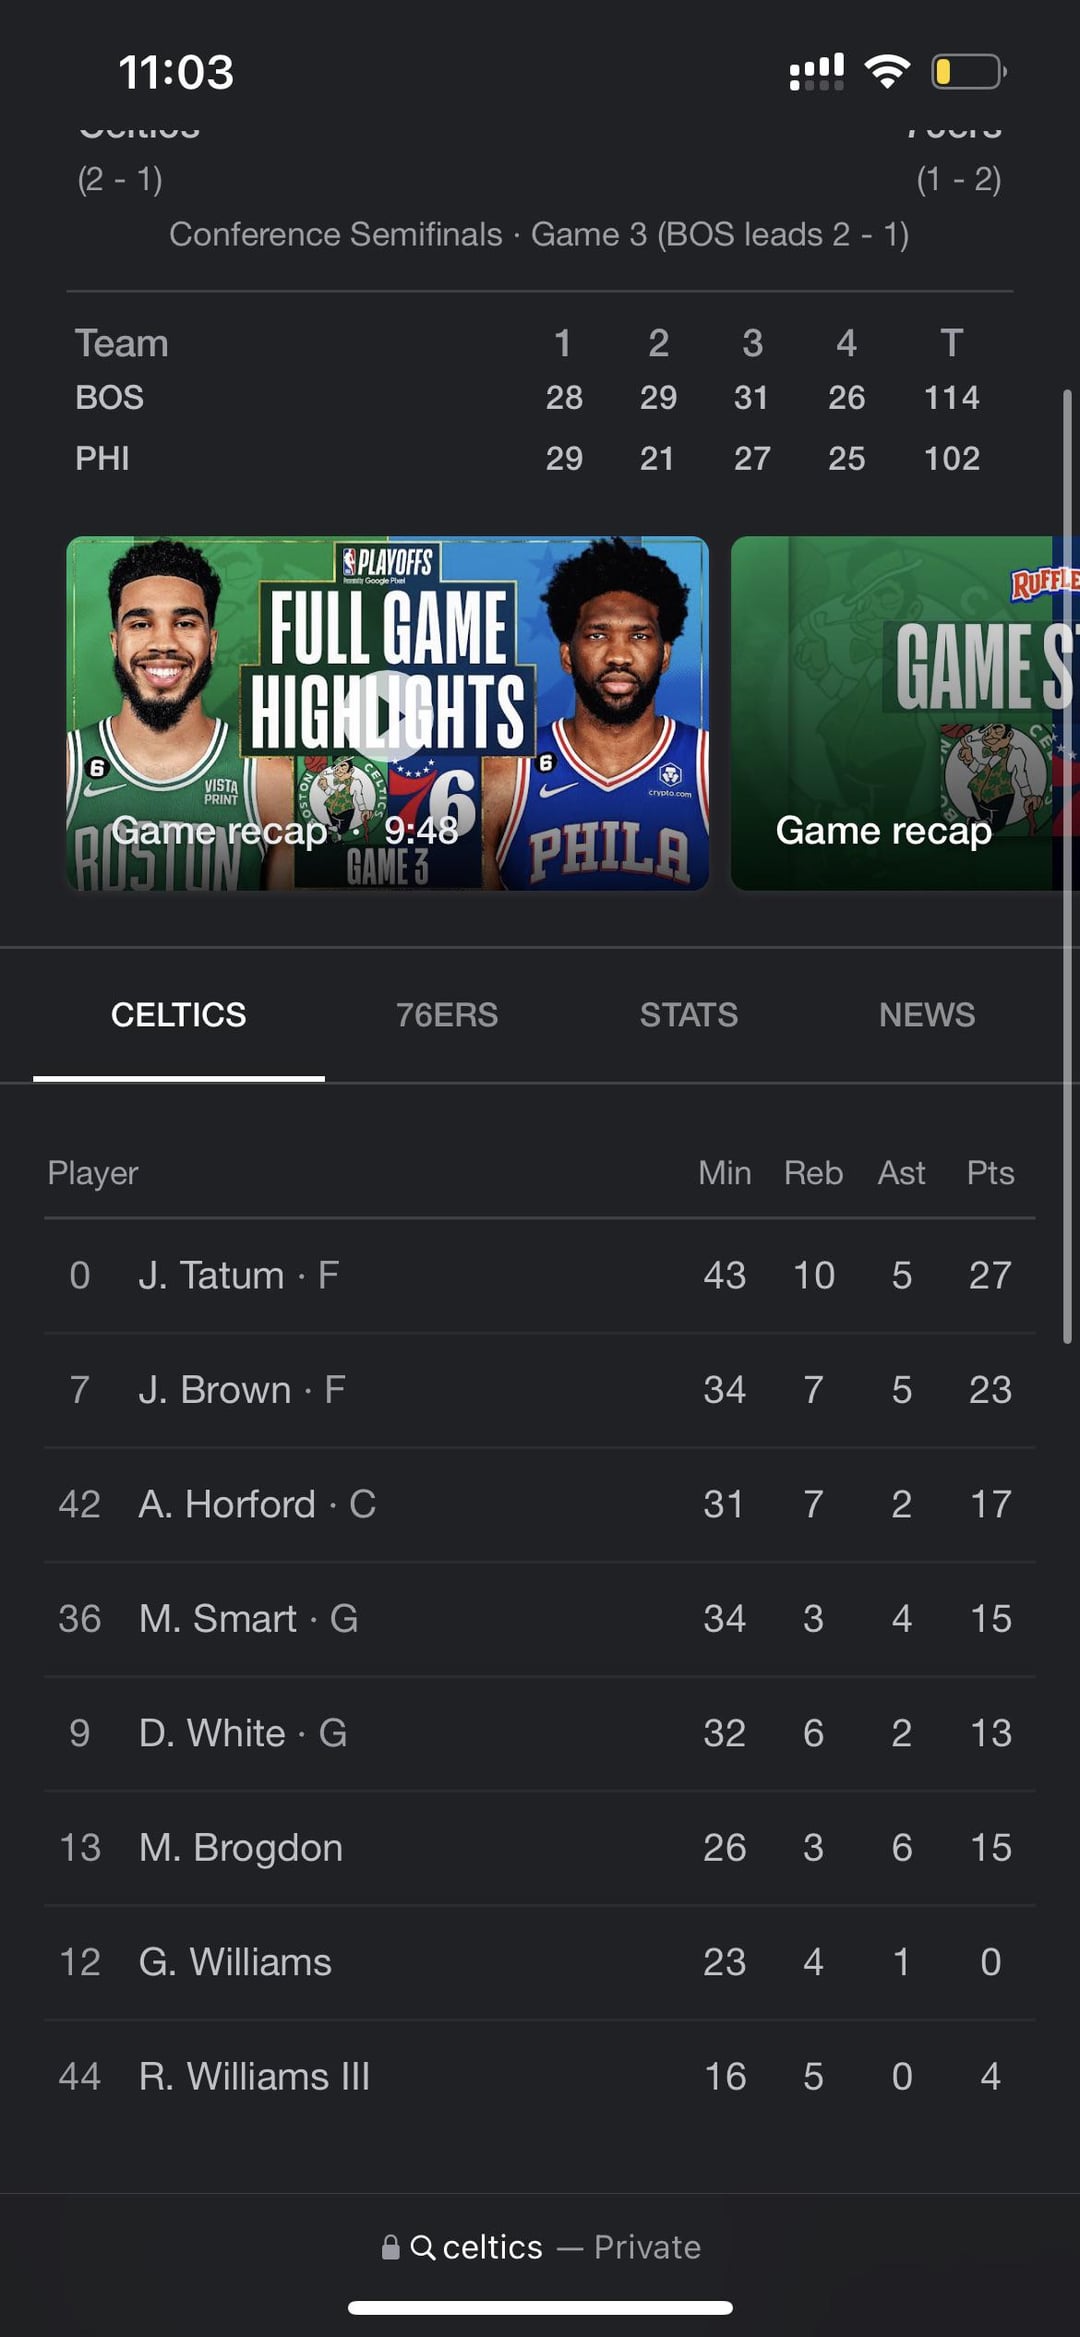Tap the search magnifier icon in address bar
Screen dimensions: 1080x2337
tap(422, 2247)
